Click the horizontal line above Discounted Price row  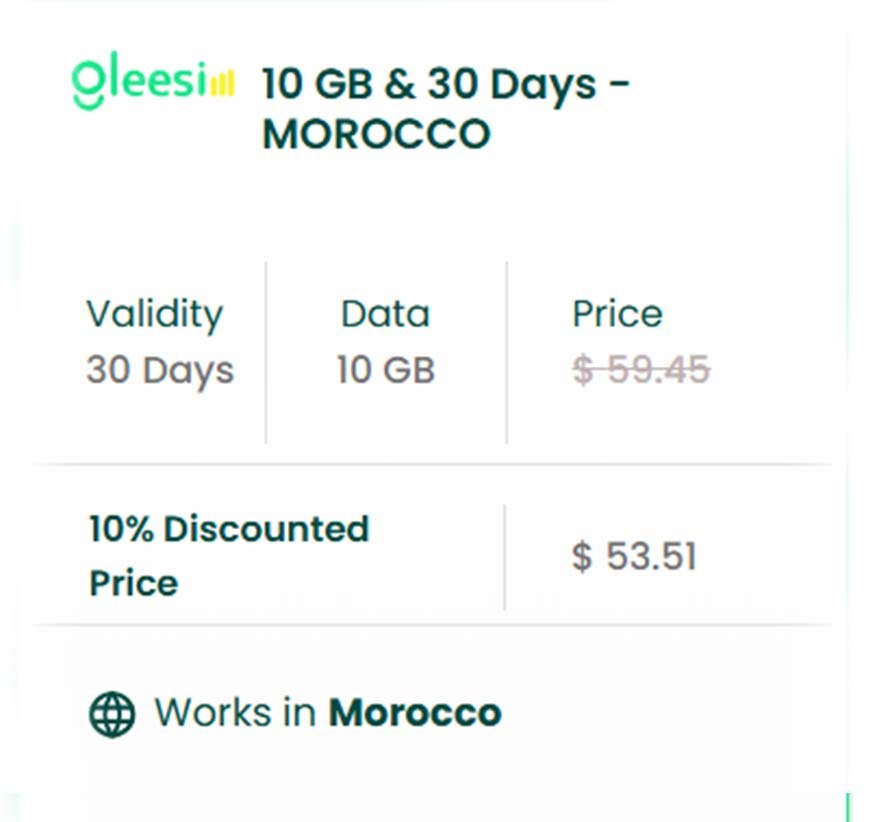click(x=432, y=464)
